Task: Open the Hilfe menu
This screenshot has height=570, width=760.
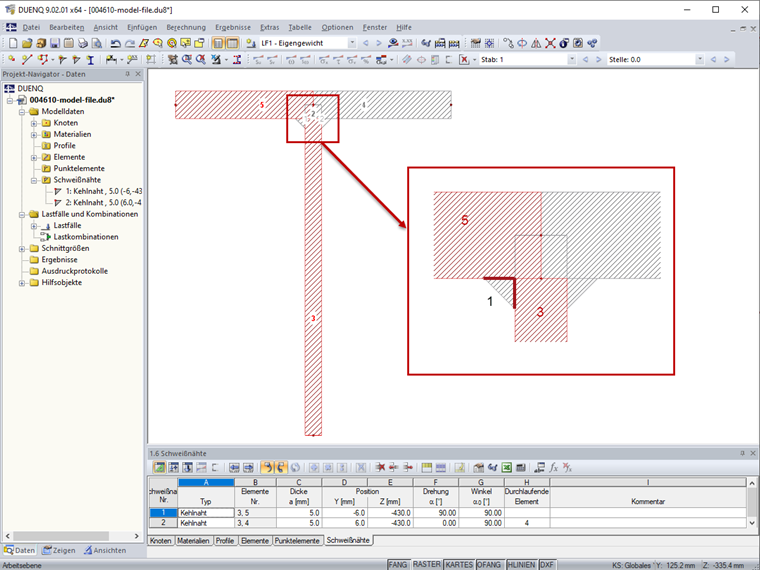Action: [x=404, y=28]
